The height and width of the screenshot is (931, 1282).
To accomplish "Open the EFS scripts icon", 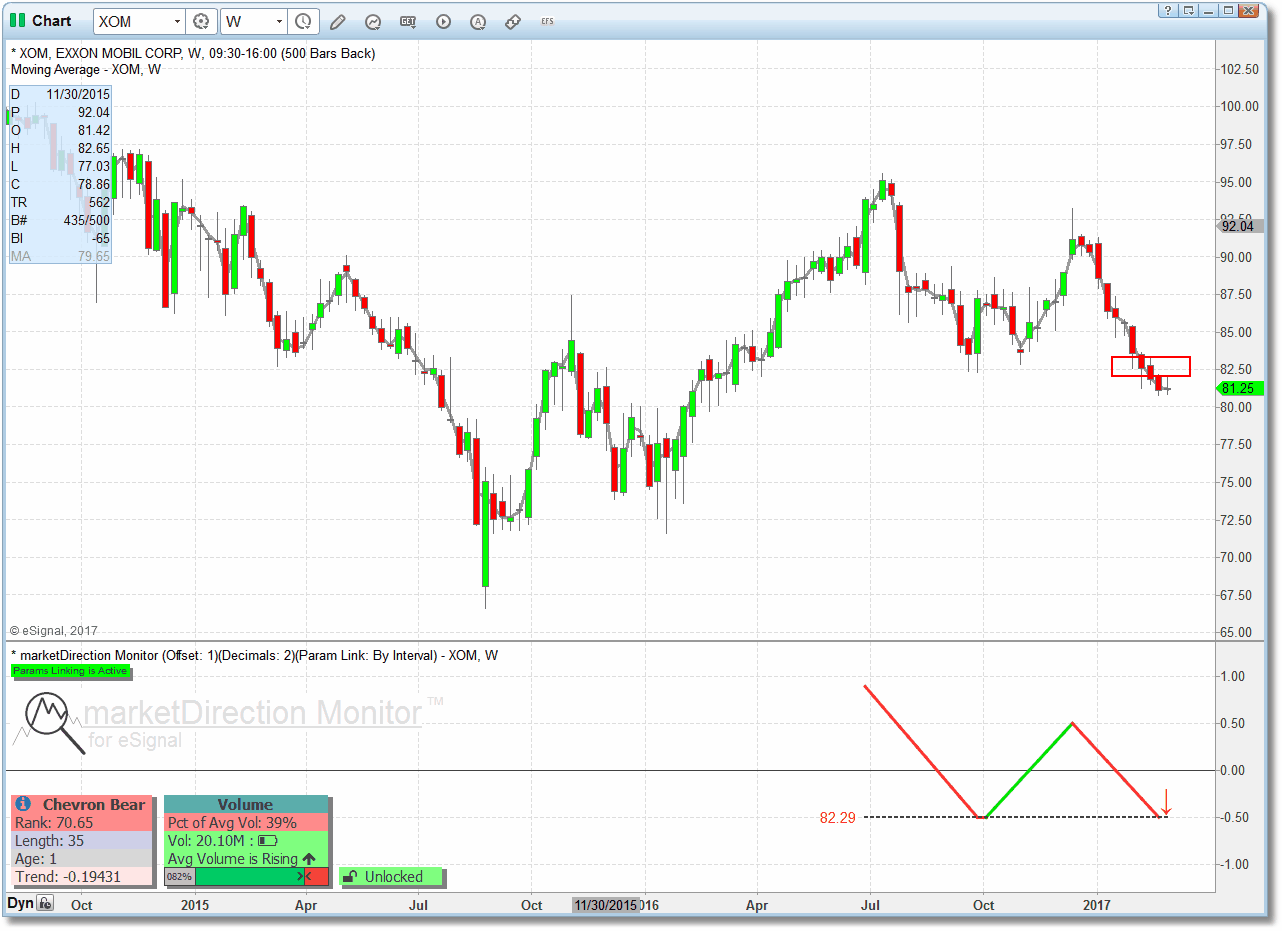I will [x=547, y=21].
